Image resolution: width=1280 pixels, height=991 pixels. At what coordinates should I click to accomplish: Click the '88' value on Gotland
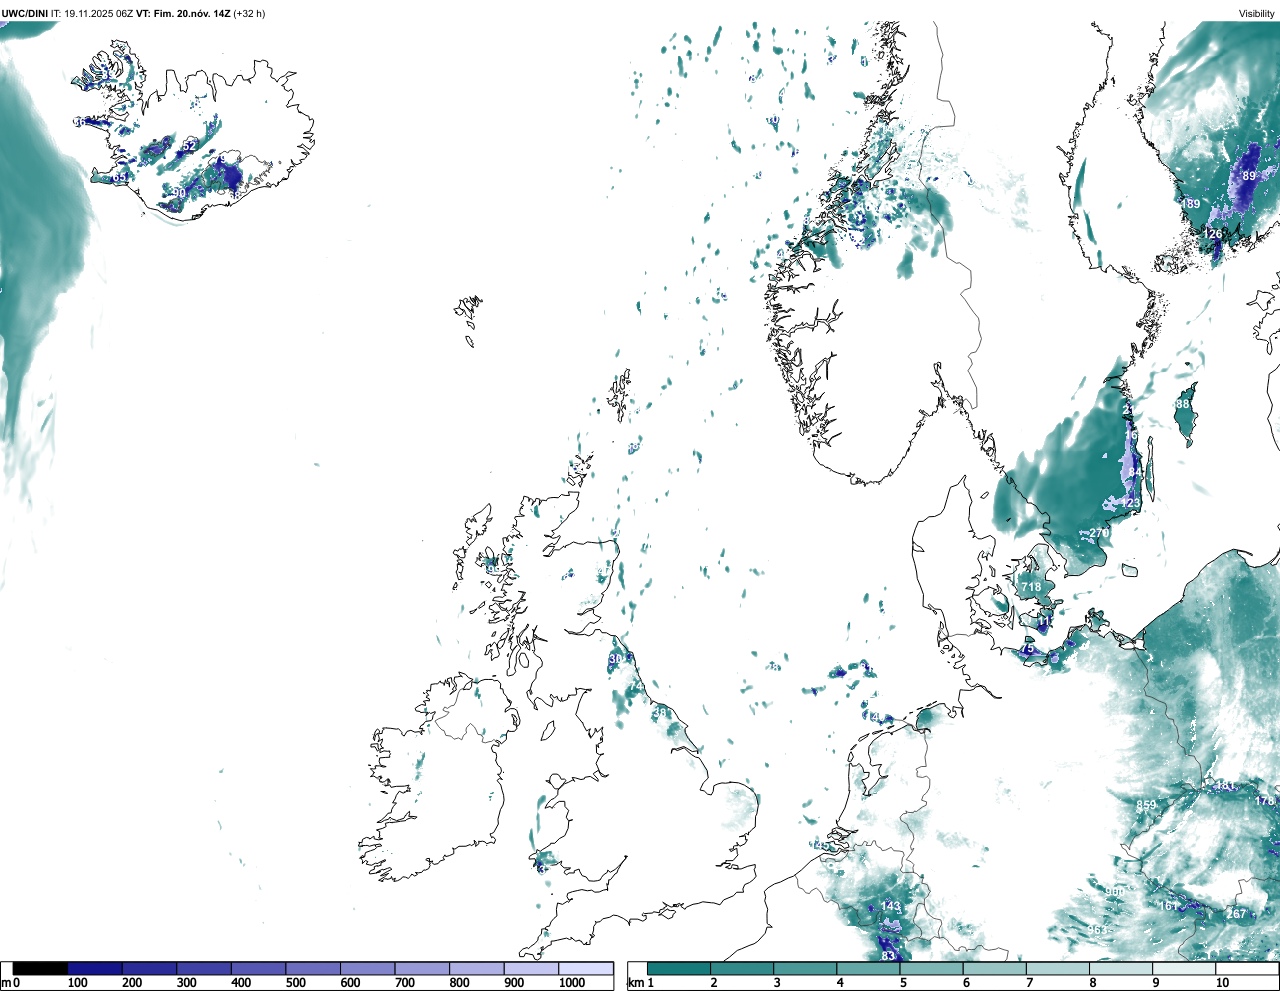pos(1183,404)
